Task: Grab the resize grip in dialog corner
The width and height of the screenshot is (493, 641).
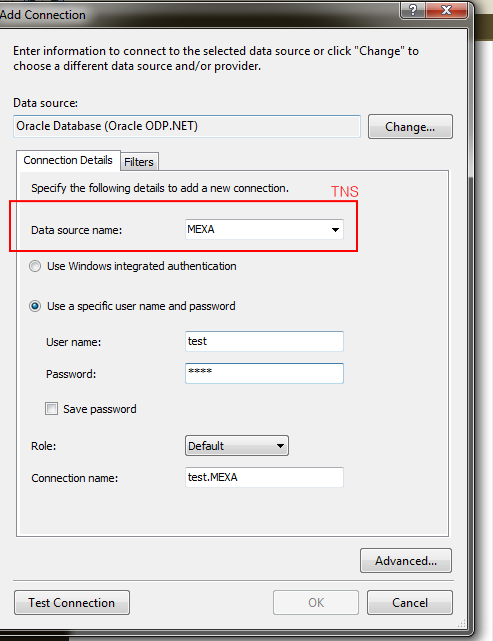Action: [x=462, y=623]
